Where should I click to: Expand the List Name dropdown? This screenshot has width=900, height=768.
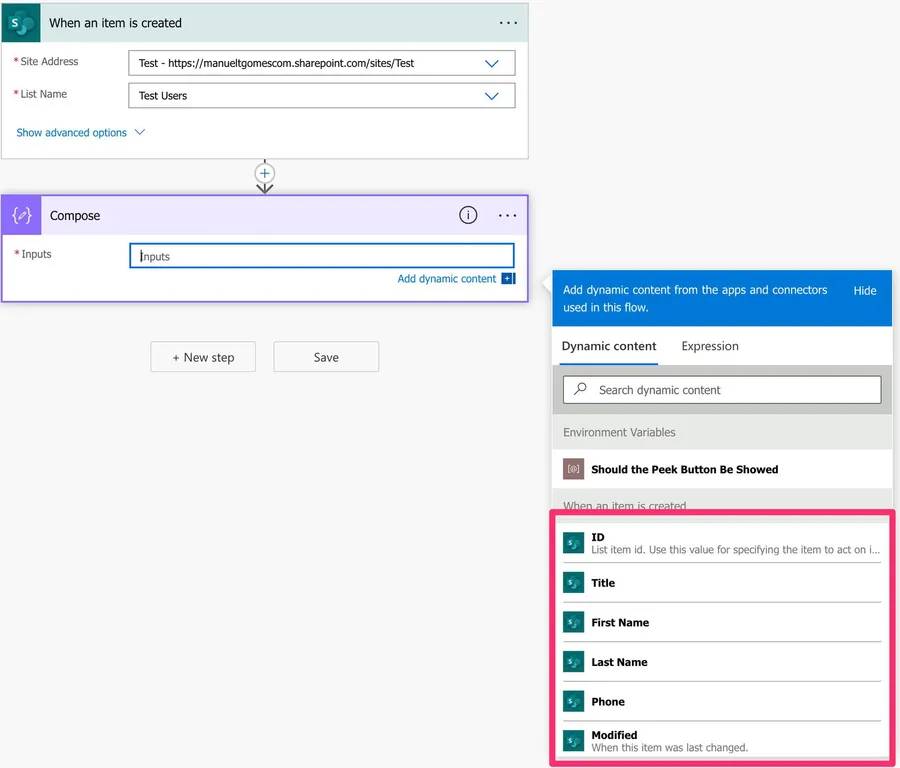pos(491,96)
